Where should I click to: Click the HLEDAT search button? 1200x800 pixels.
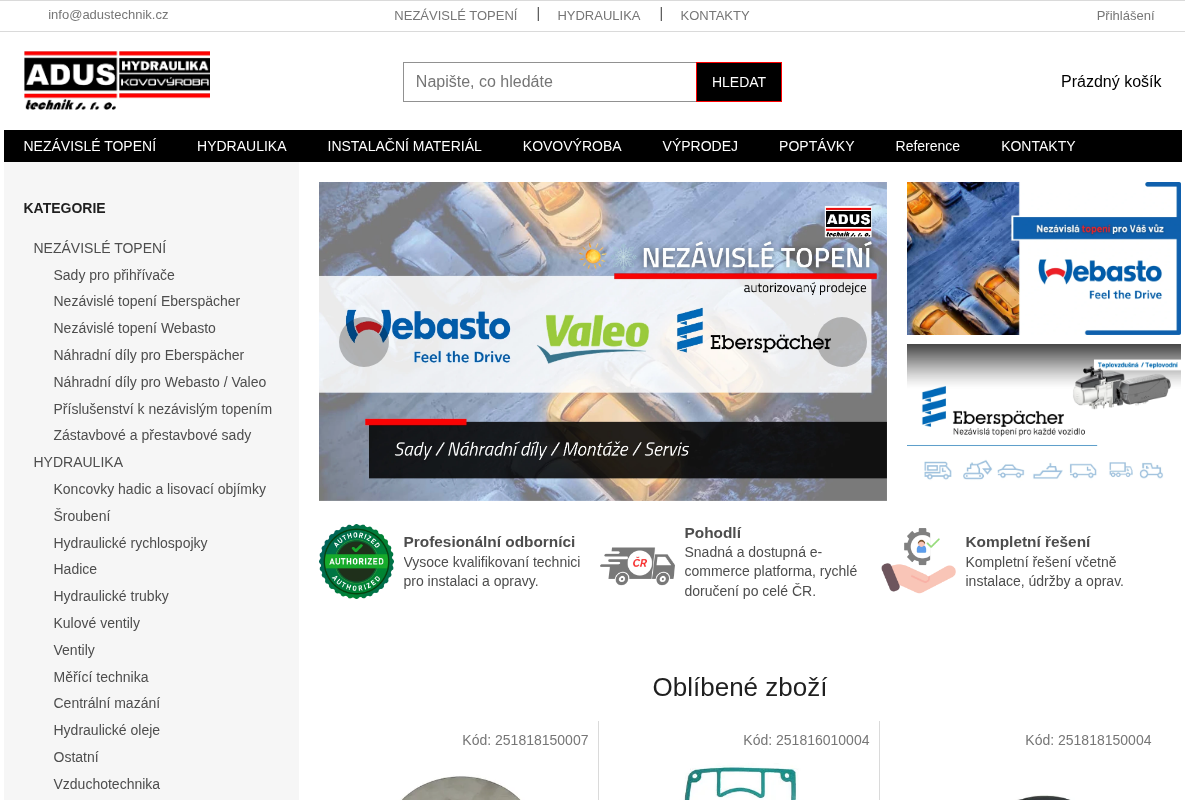pyautogui.click(x=739, y=82)
